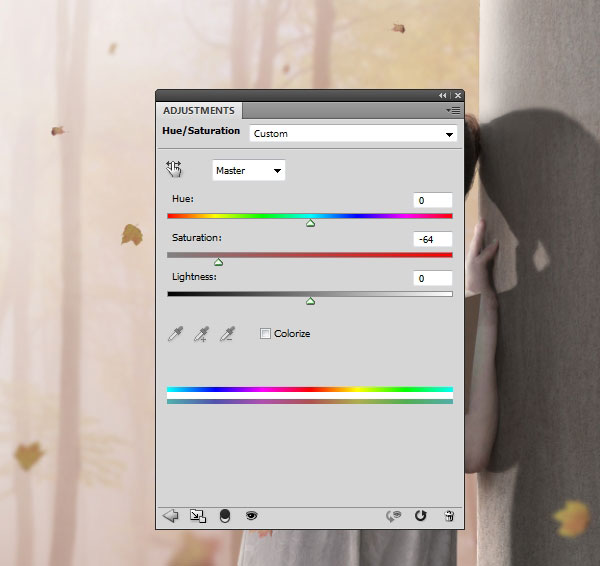Collapse panel to icons double-arrow
600x566 pixels.
(442, 95)
